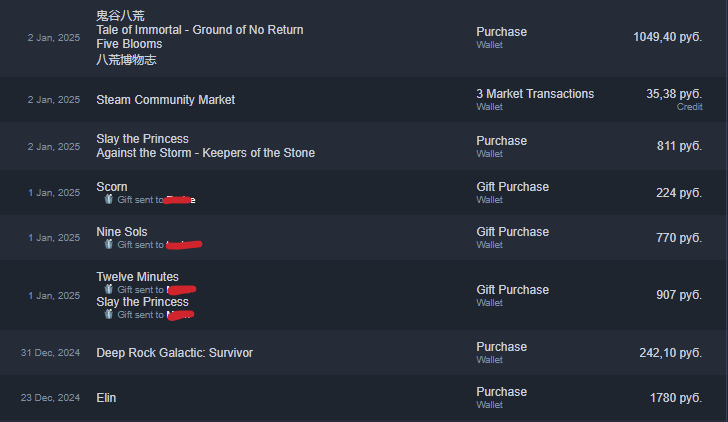Click the Five Blooms item name

(x=129, y=44)
